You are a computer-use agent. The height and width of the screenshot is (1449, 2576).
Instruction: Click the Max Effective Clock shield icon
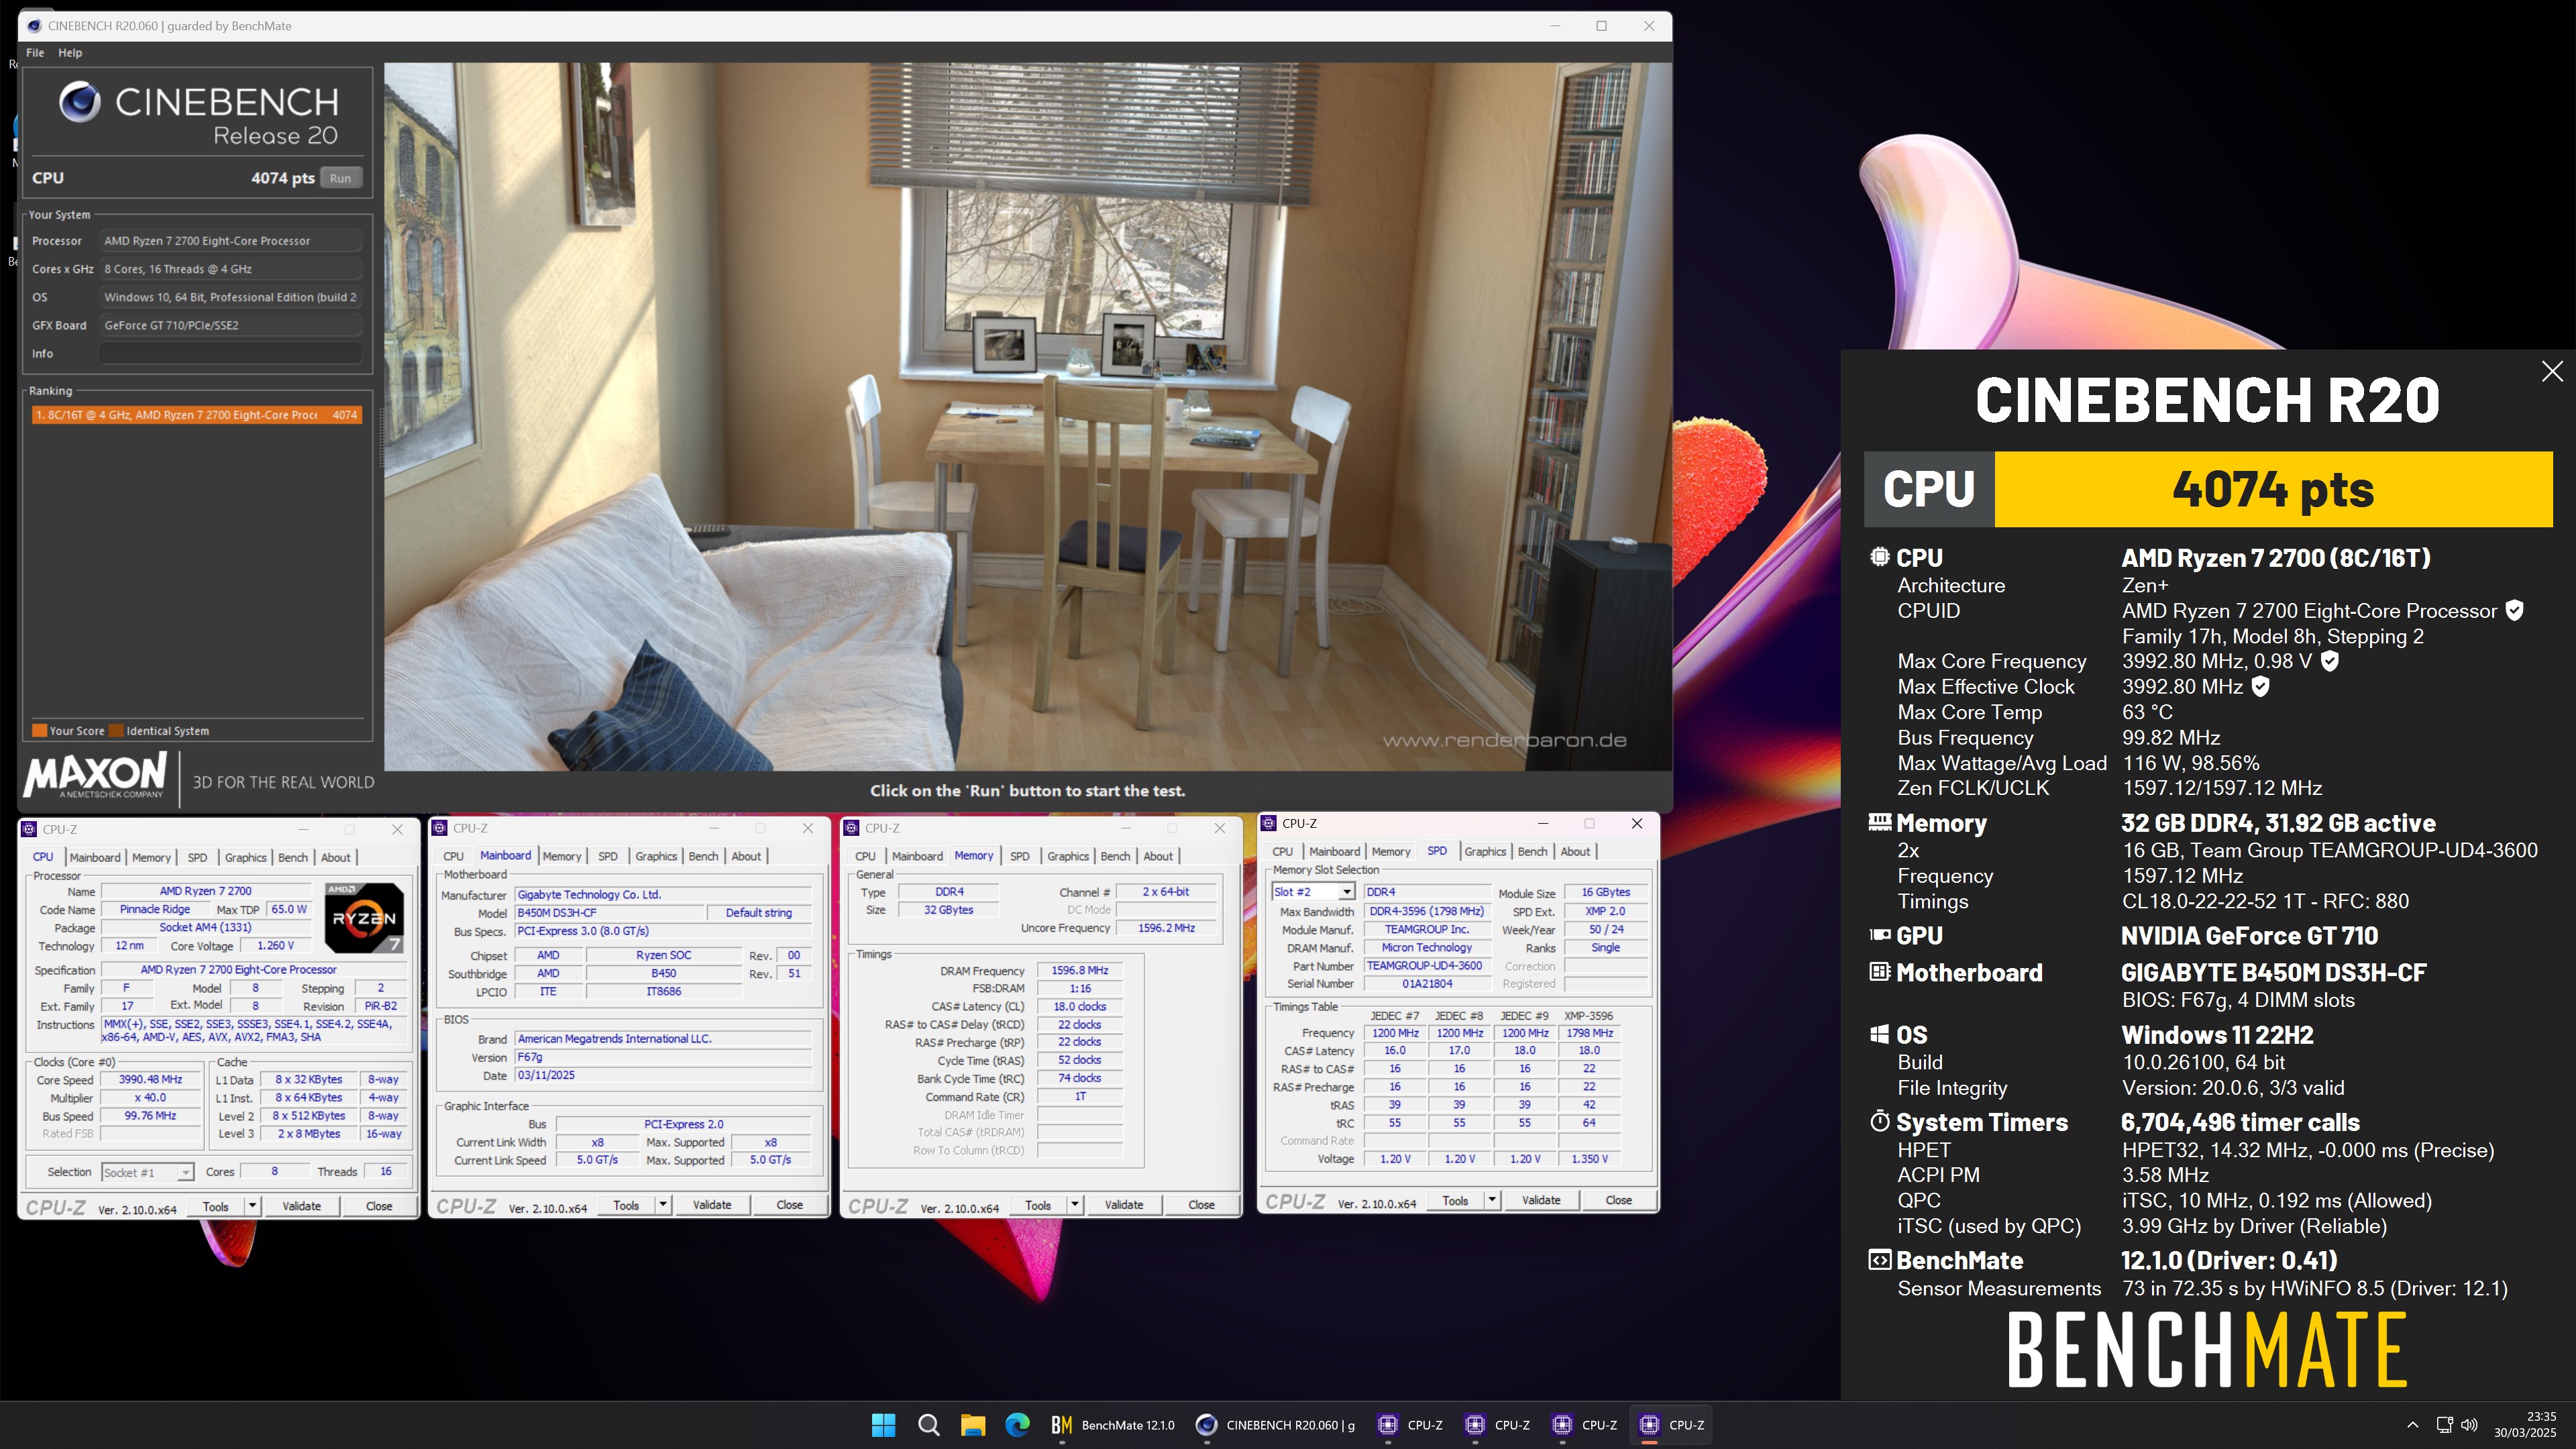coord(2260,686)
